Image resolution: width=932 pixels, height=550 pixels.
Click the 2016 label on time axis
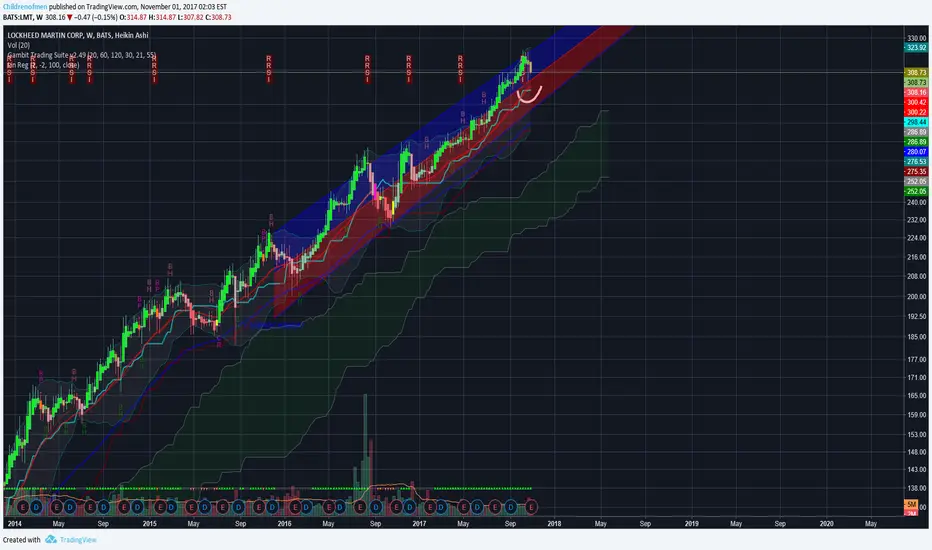pos(285,523)
